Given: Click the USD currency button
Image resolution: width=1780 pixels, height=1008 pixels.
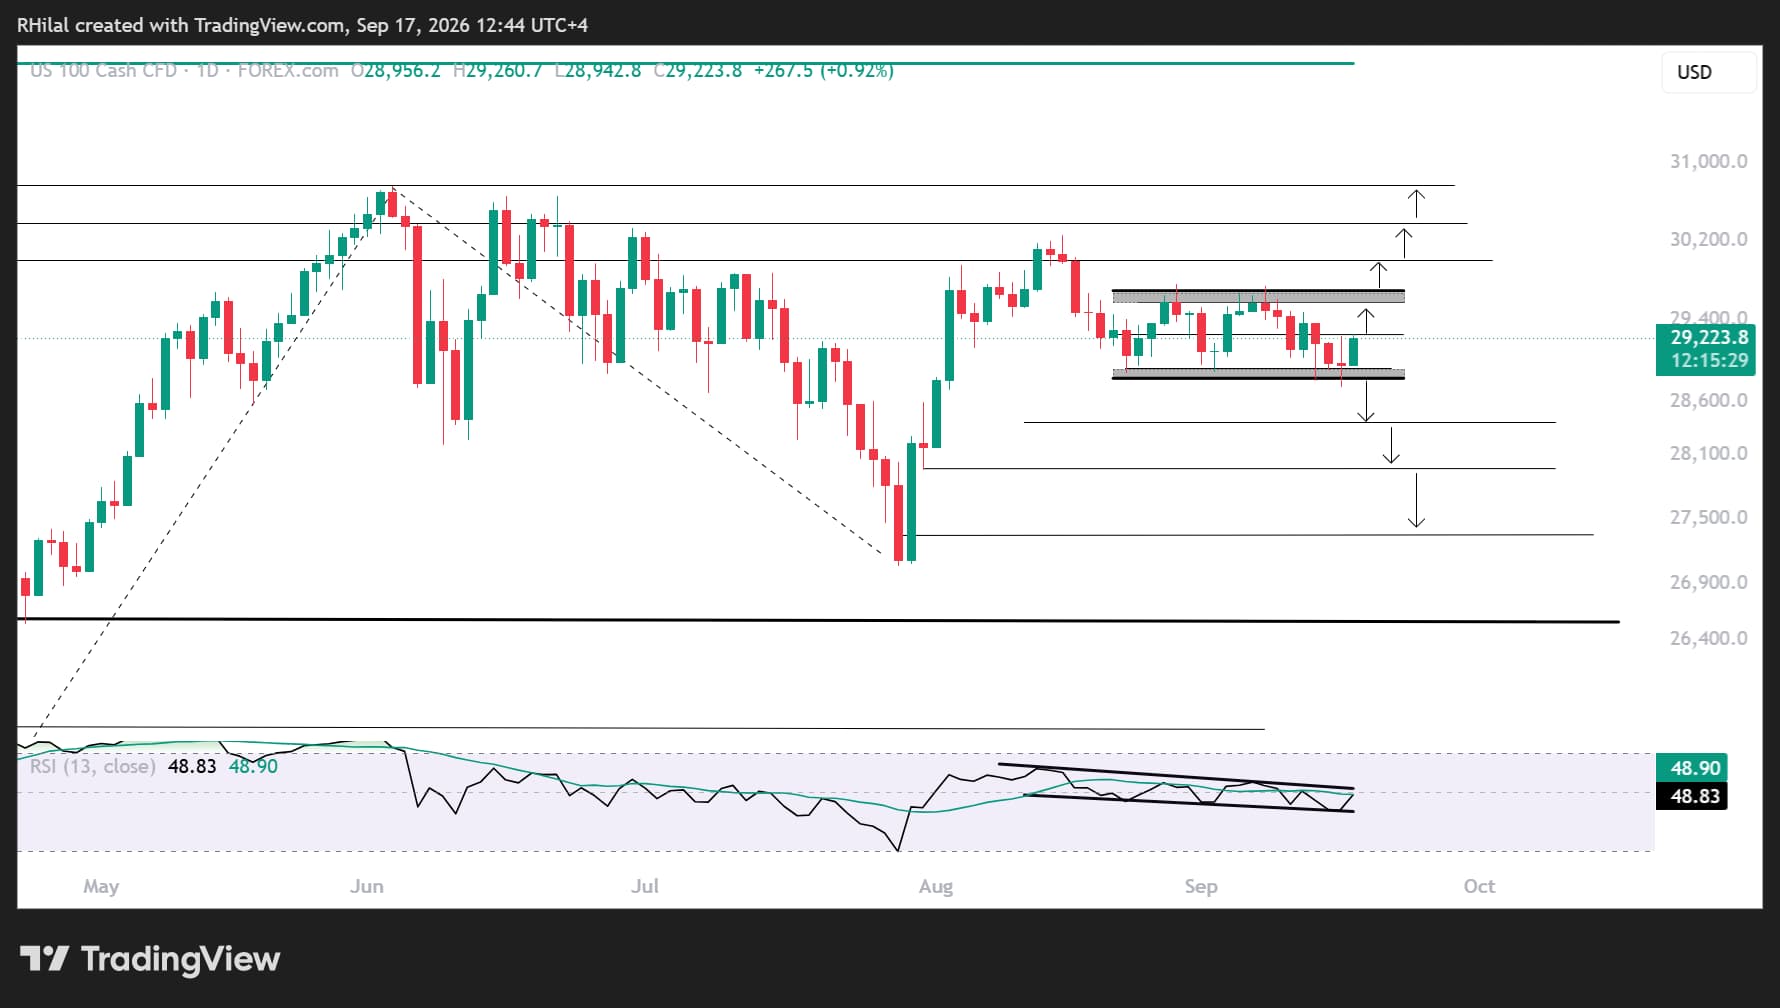Looking at the screenshot, I should coord(1708,72).
